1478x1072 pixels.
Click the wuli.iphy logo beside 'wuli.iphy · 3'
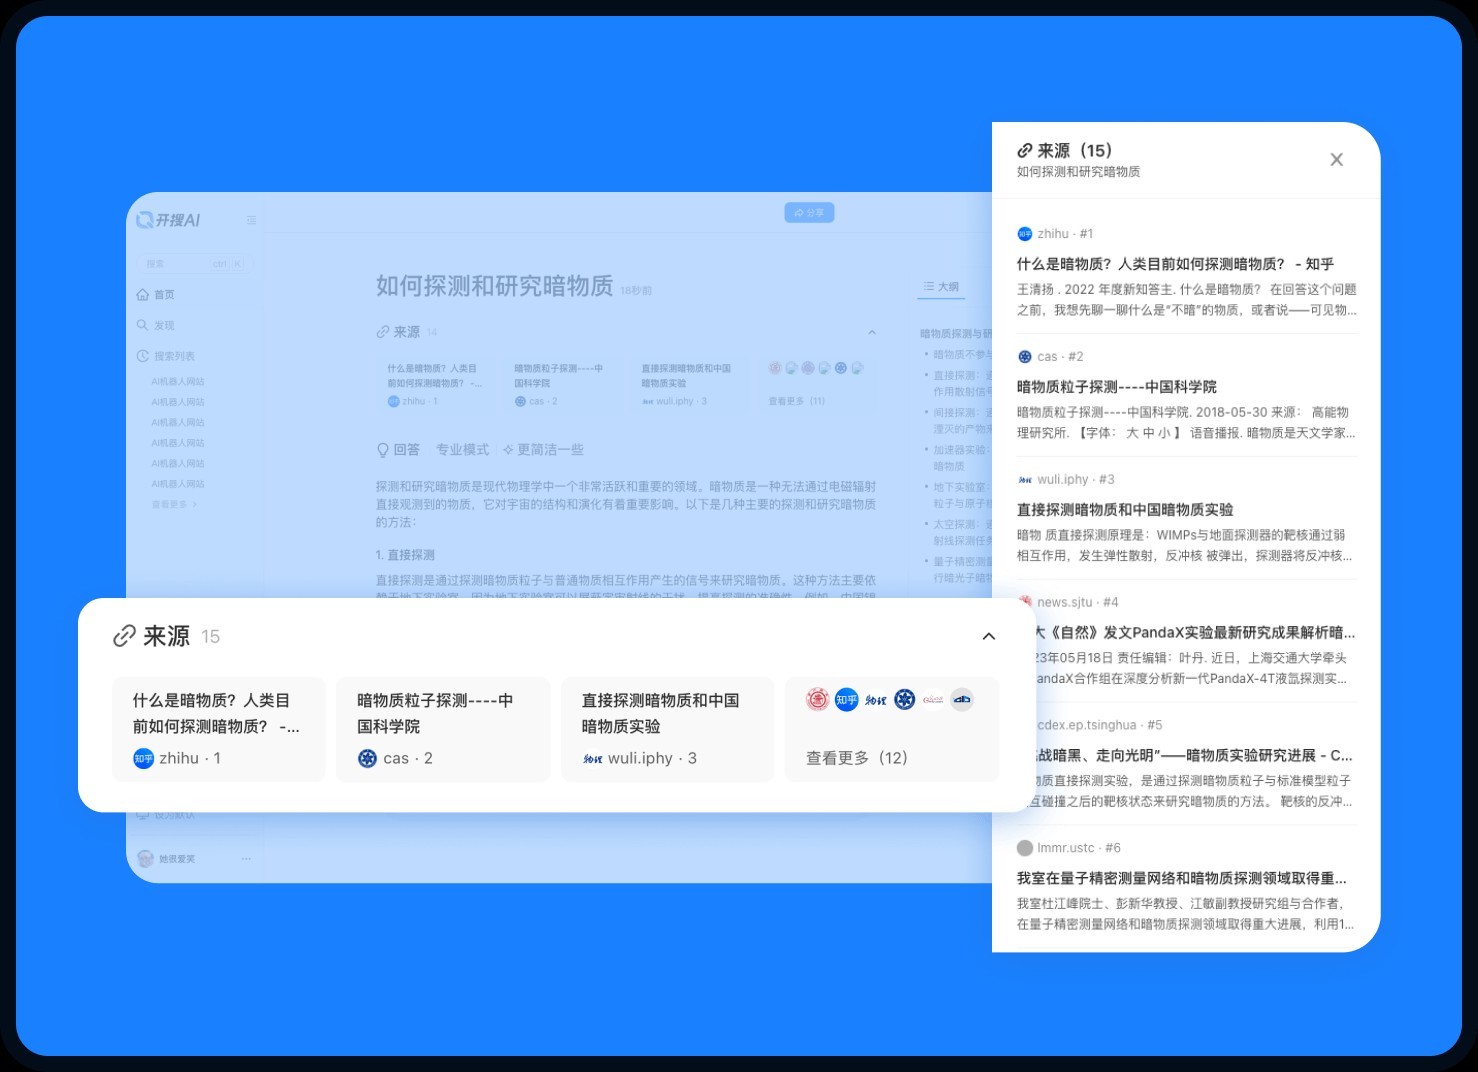[592, 759]
